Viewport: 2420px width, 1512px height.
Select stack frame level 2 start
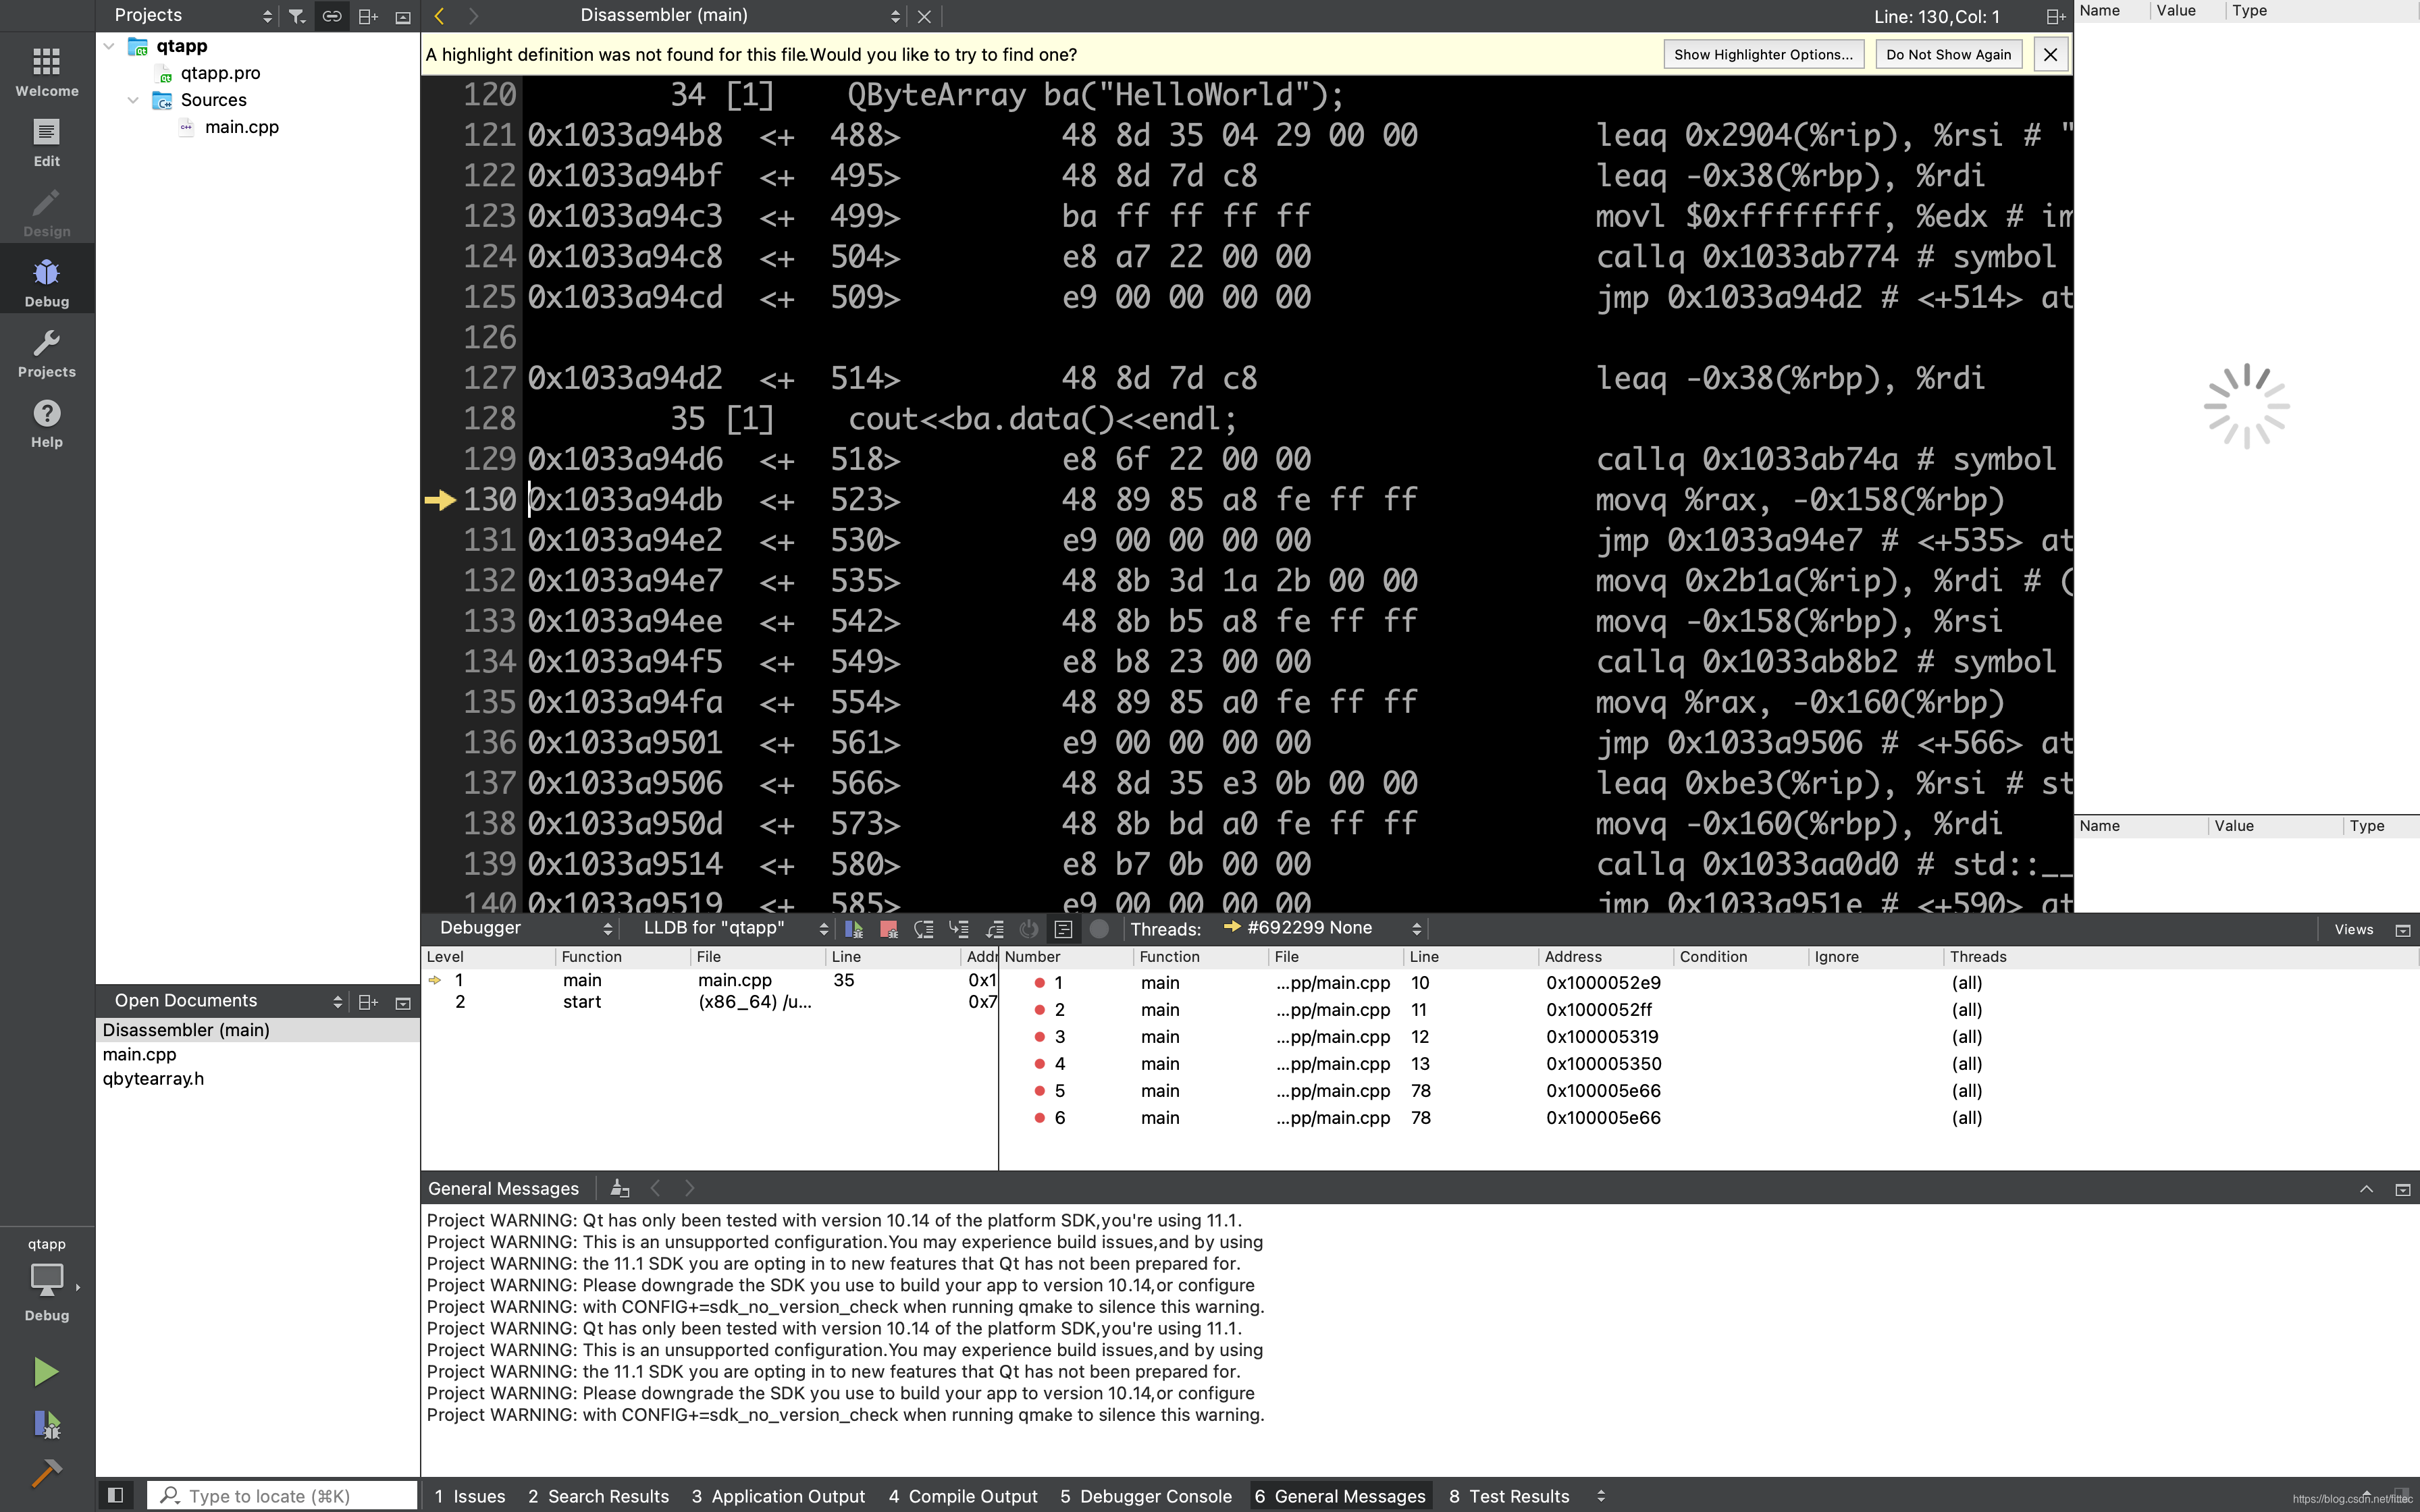click(x=709, y=1002)
